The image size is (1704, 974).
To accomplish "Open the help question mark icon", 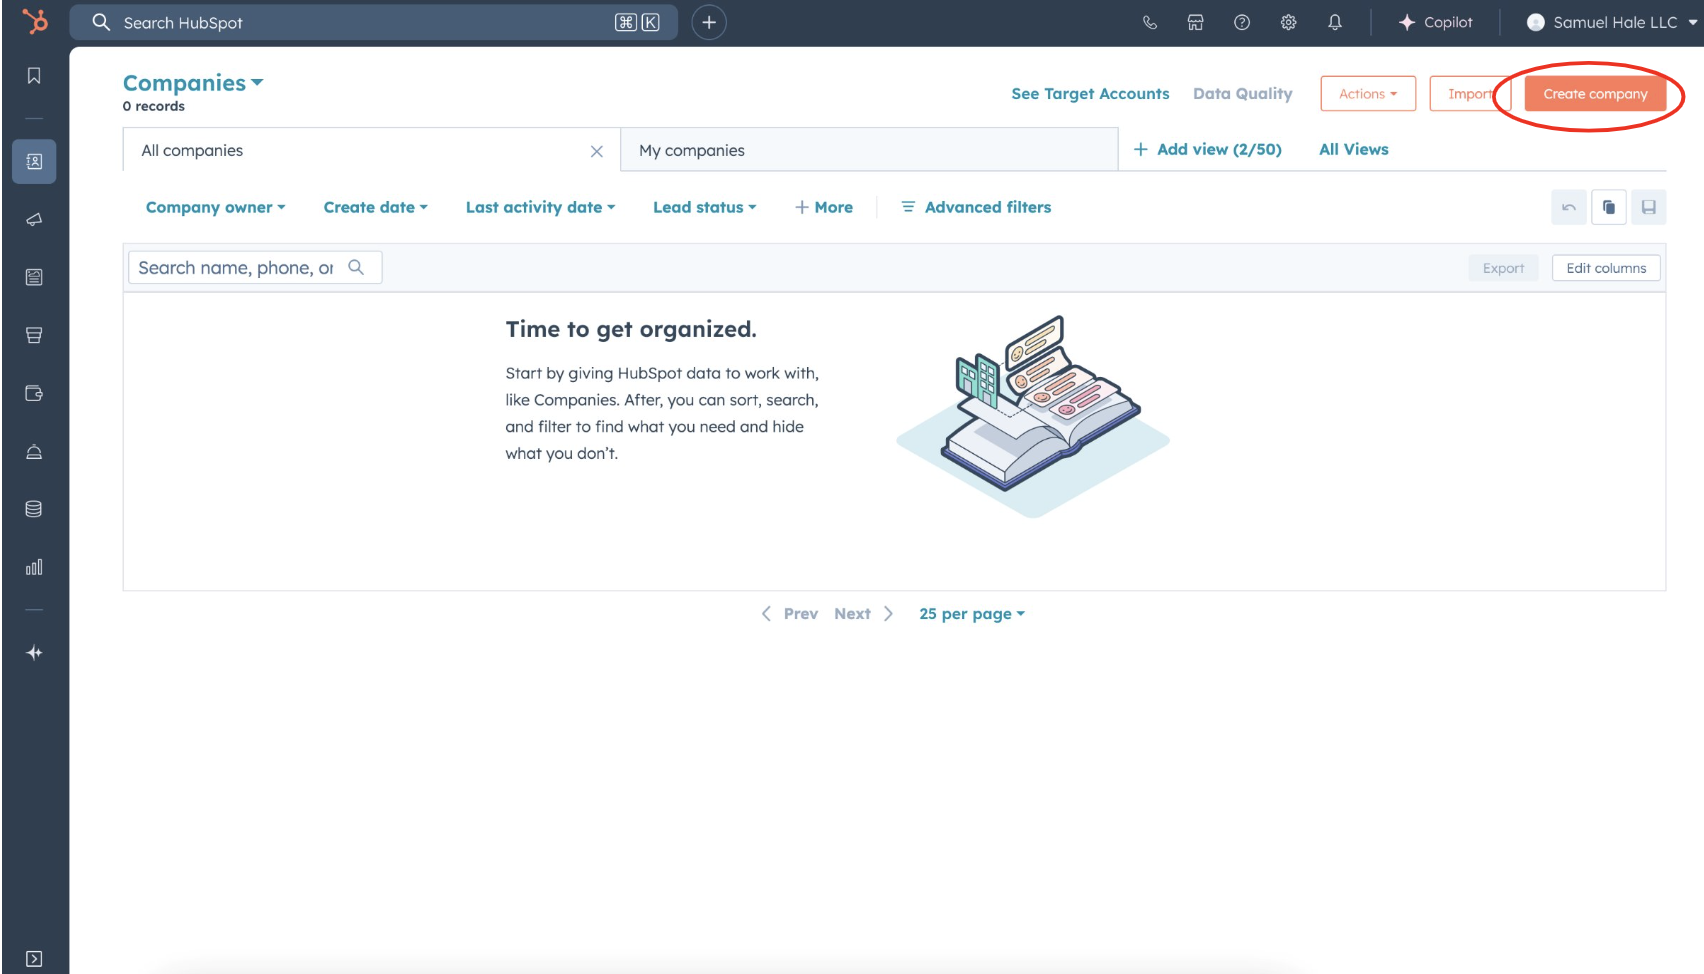I will coord(1242,22).
